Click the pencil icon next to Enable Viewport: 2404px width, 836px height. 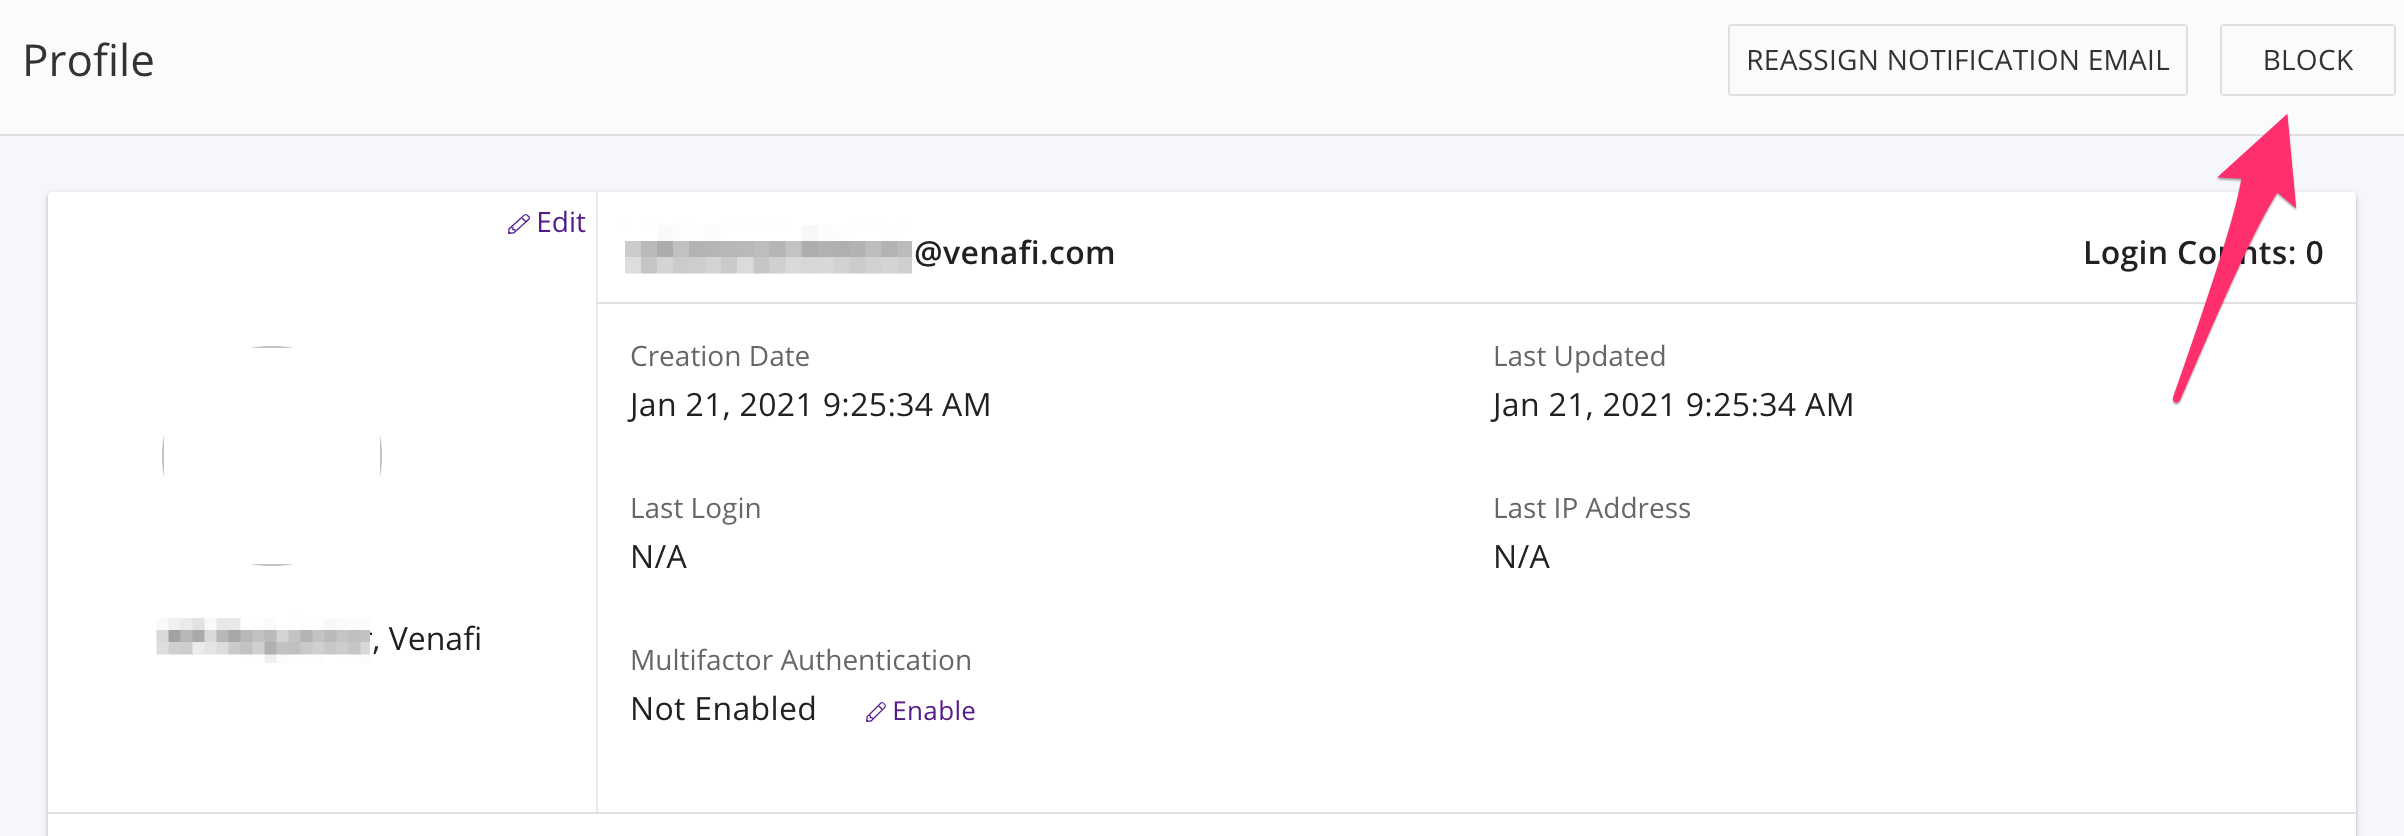876,712
